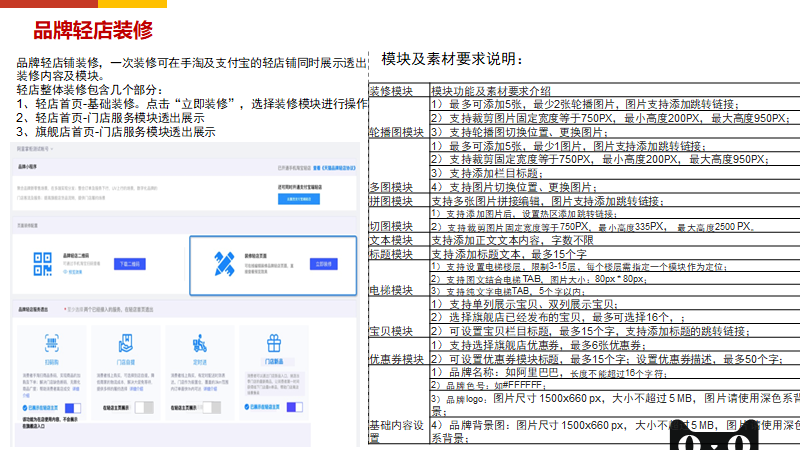800x450 pixels.
Task: Click the blue open Alipay light-store button
Action: pyautogui.click(x=299, y=199)
